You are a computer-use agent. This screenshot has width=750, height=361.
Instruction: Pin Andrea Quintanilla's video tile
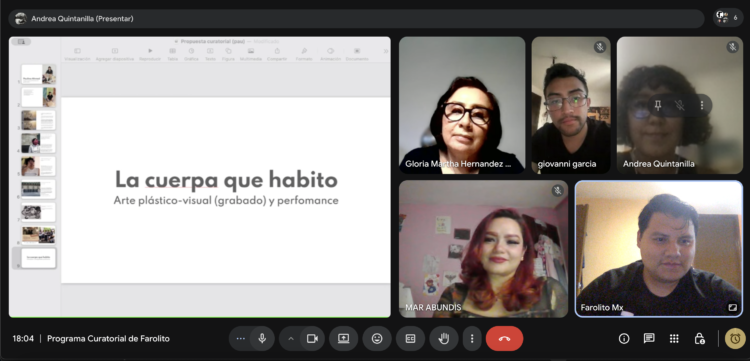[x=658, y=105]
